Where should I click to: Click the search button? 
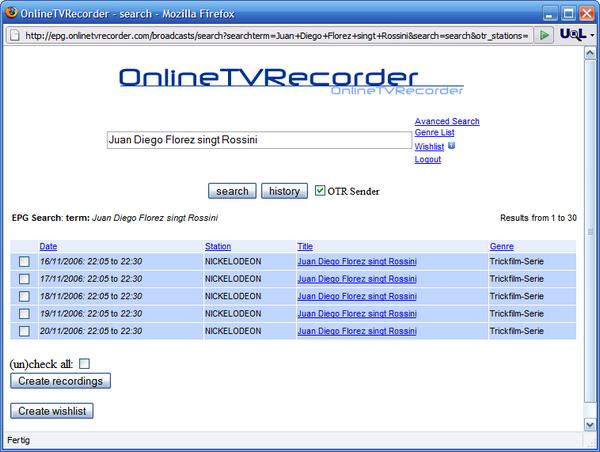click(232, 191)
